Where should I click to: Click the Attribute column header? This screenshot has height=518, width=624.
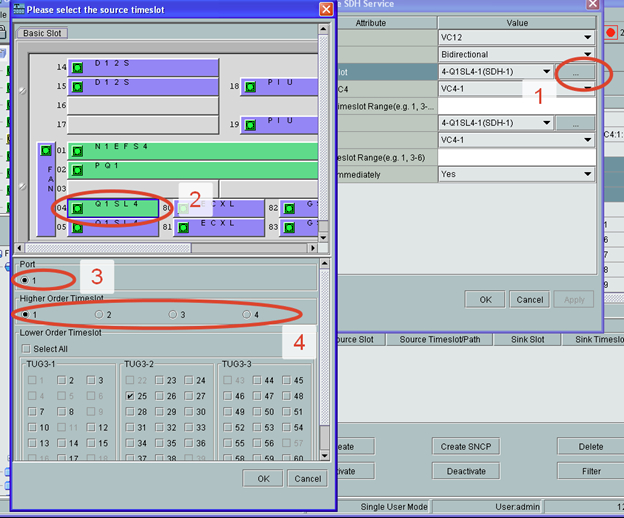(x=370, y=23)
